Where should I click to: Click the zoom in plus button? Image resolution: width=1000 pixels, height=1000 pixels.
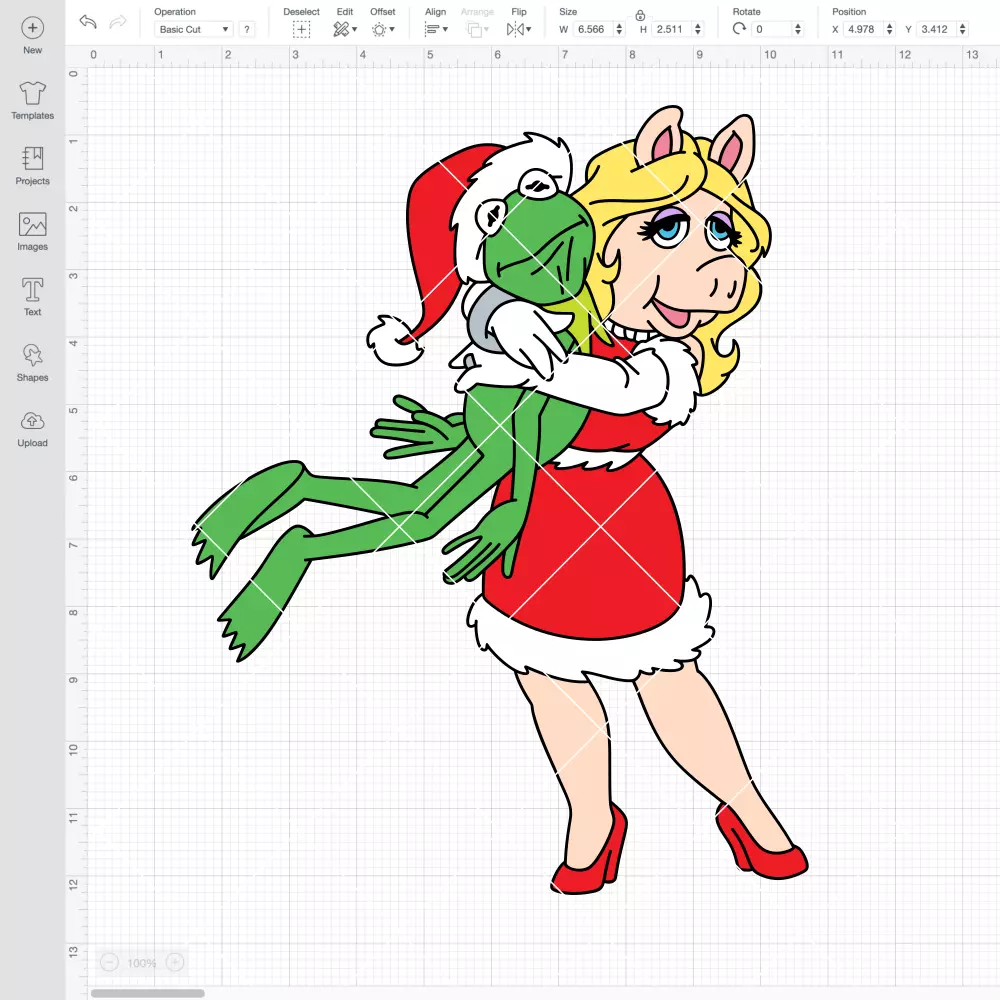tap(175, 962)
